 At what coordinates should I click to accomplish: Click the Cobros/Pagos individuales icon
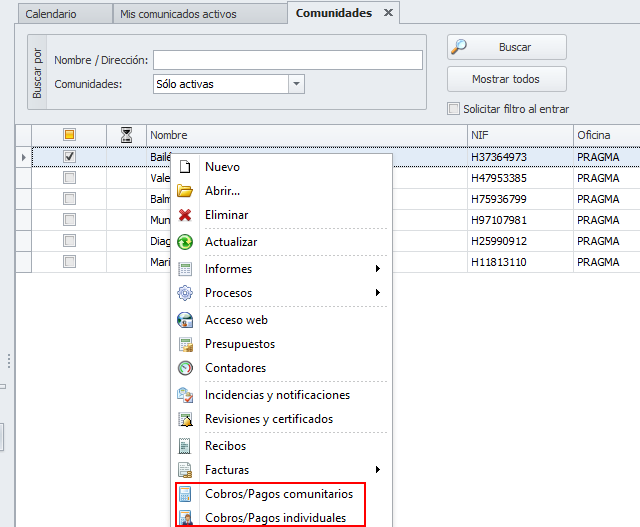coord(185,518)
